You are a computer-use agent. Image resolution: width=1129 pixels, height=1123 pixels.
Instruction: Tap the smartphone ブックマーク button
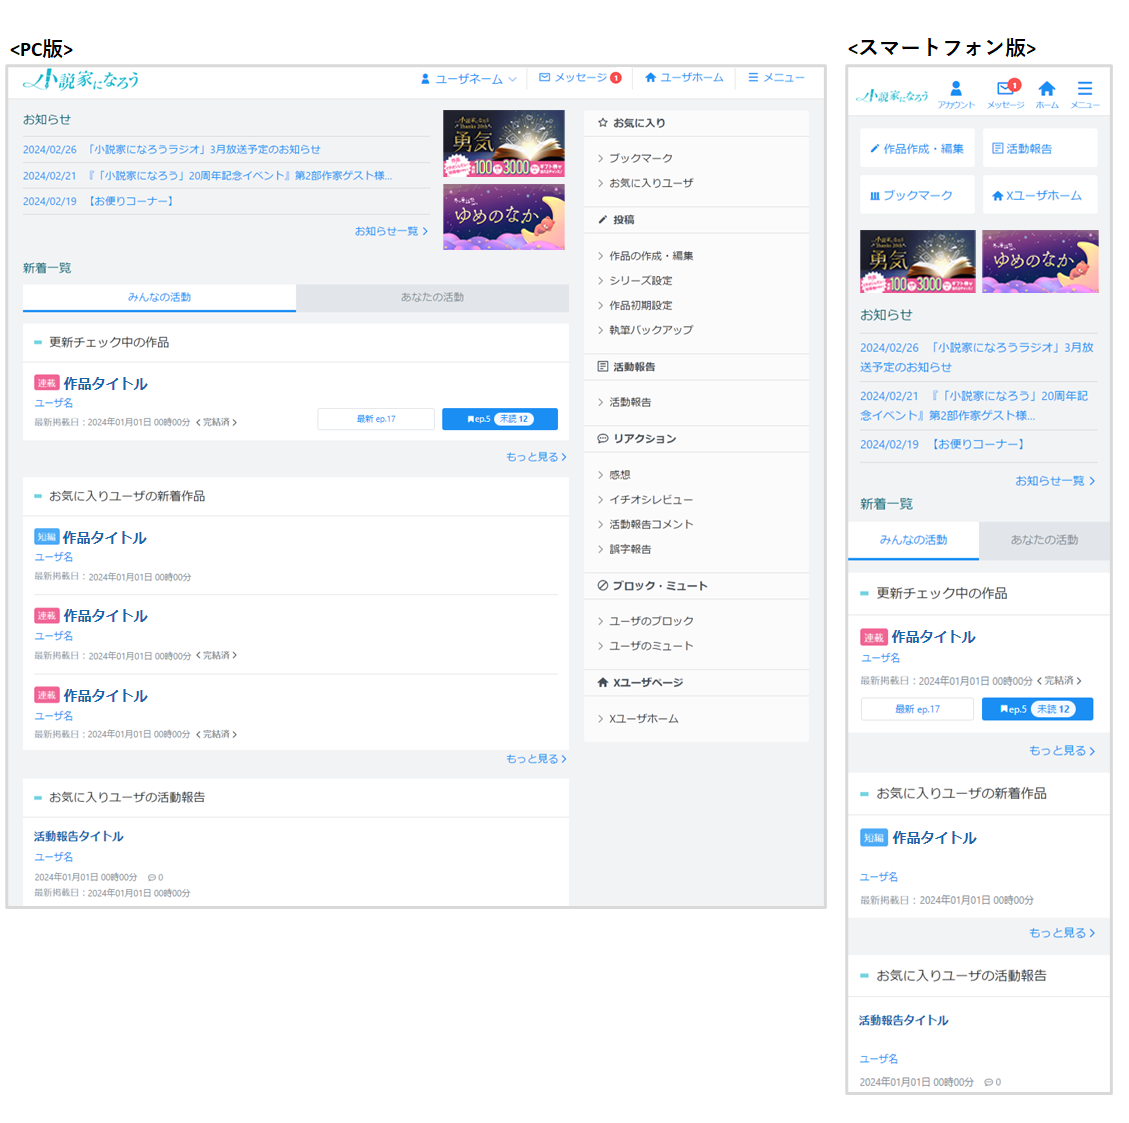pos(917,195)
